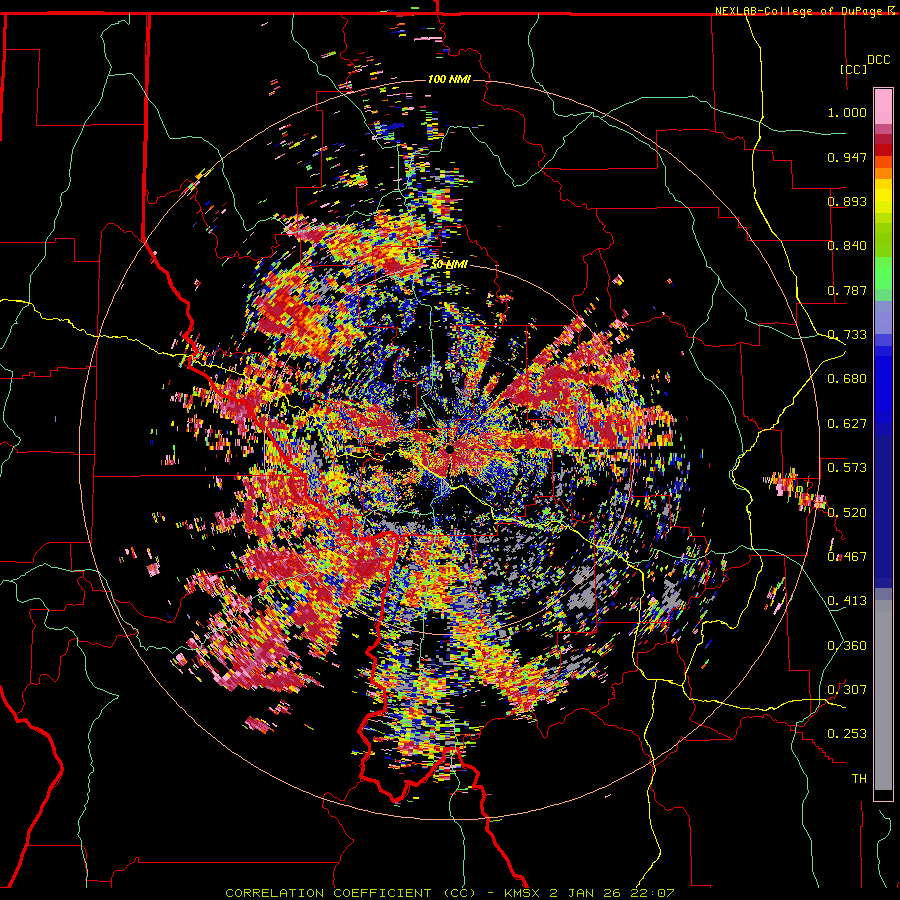
Task: Click the 0.467 legend value
Action: click(x=847, y=556)
